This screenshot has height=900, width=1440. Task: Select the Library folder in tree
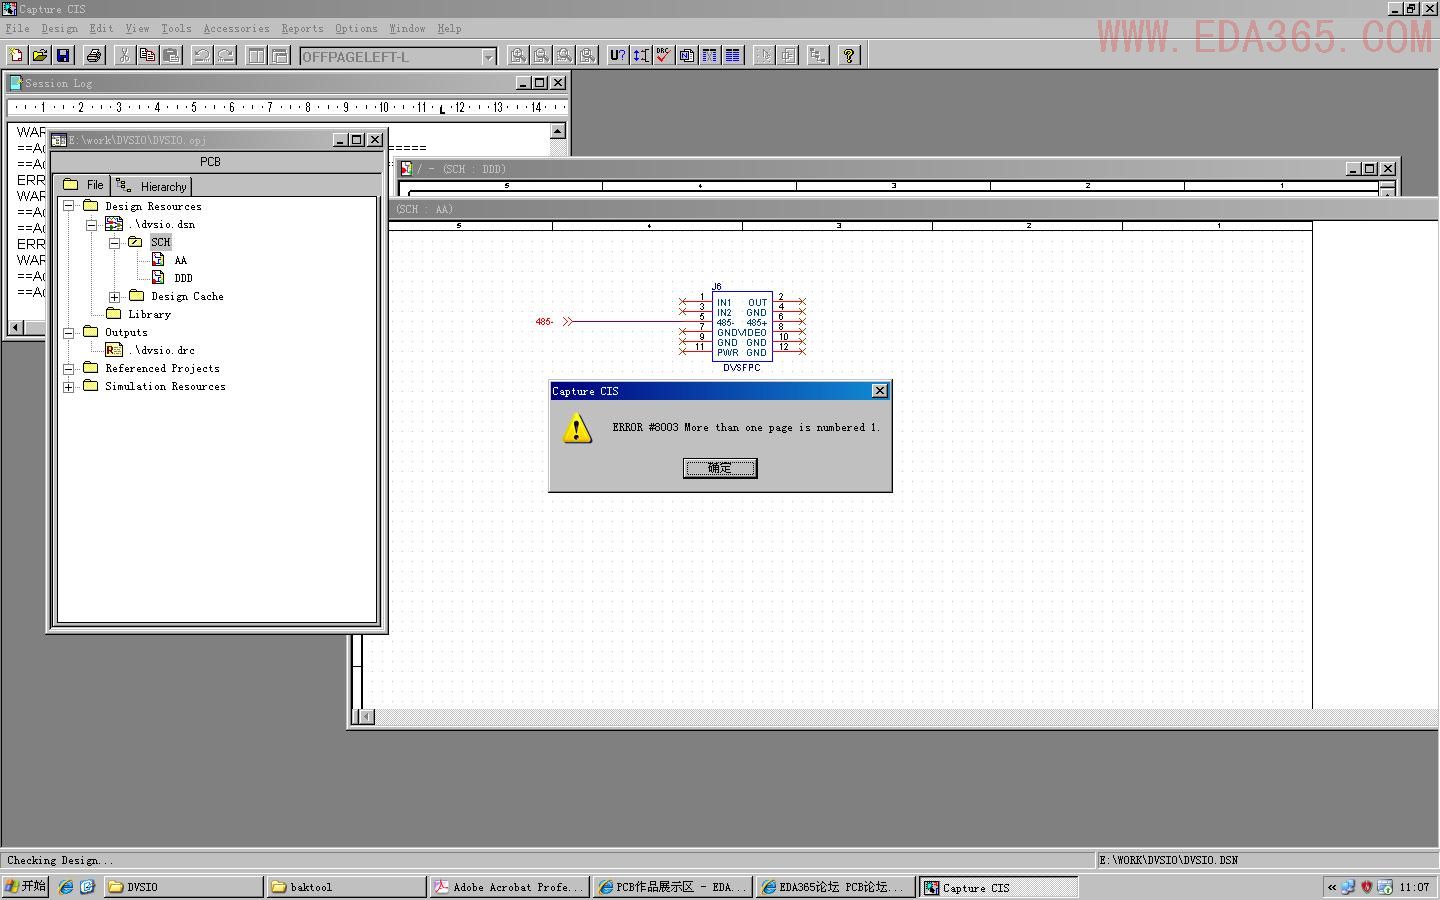click(x=150, y=314)
